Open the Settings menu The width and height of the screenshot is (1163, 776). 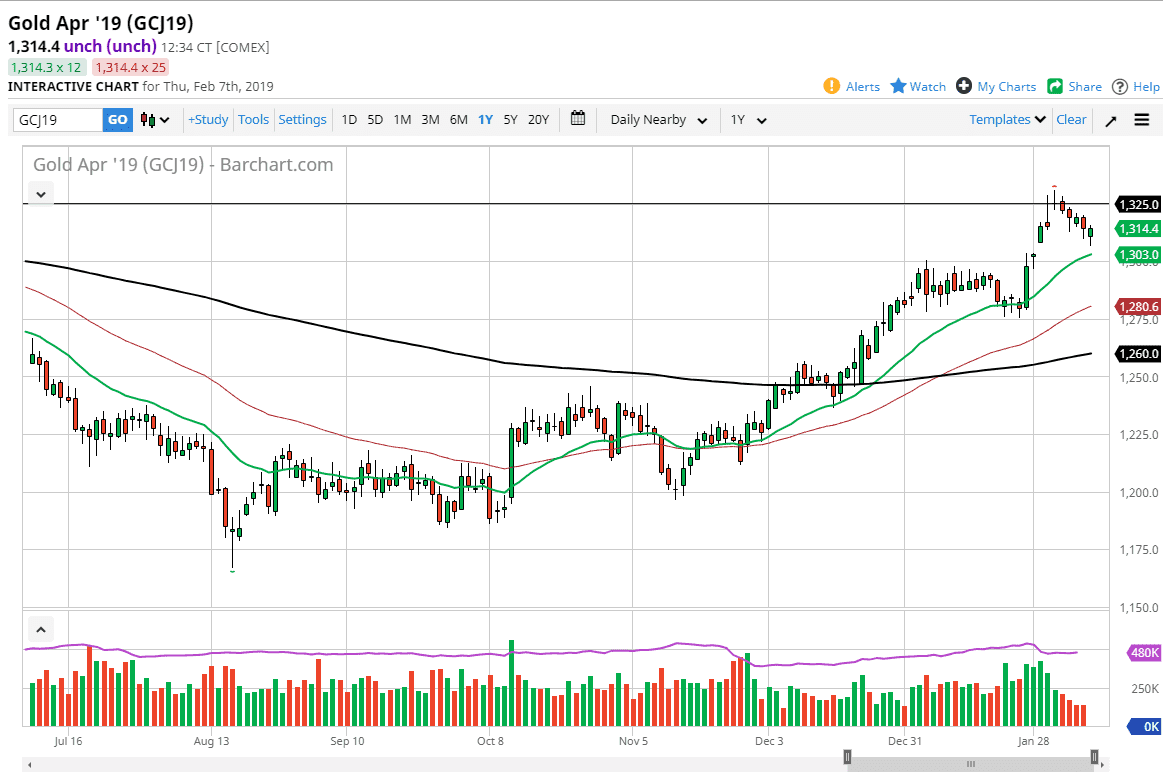pyautogui.click(x=302, y=120)
